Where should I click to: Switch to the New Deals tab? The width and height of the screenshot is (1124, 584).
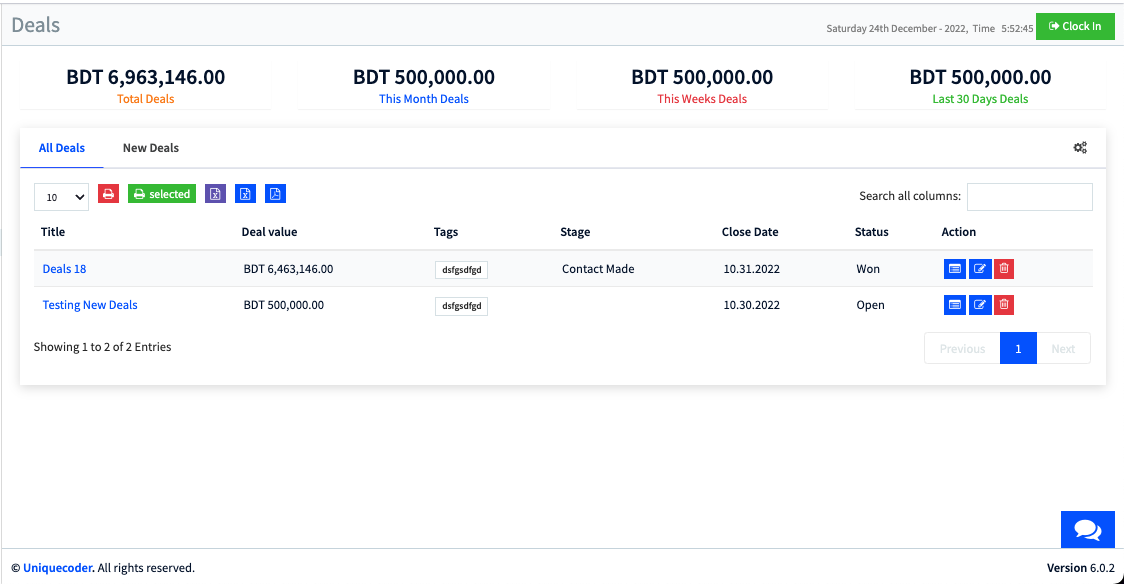point(151,148)
